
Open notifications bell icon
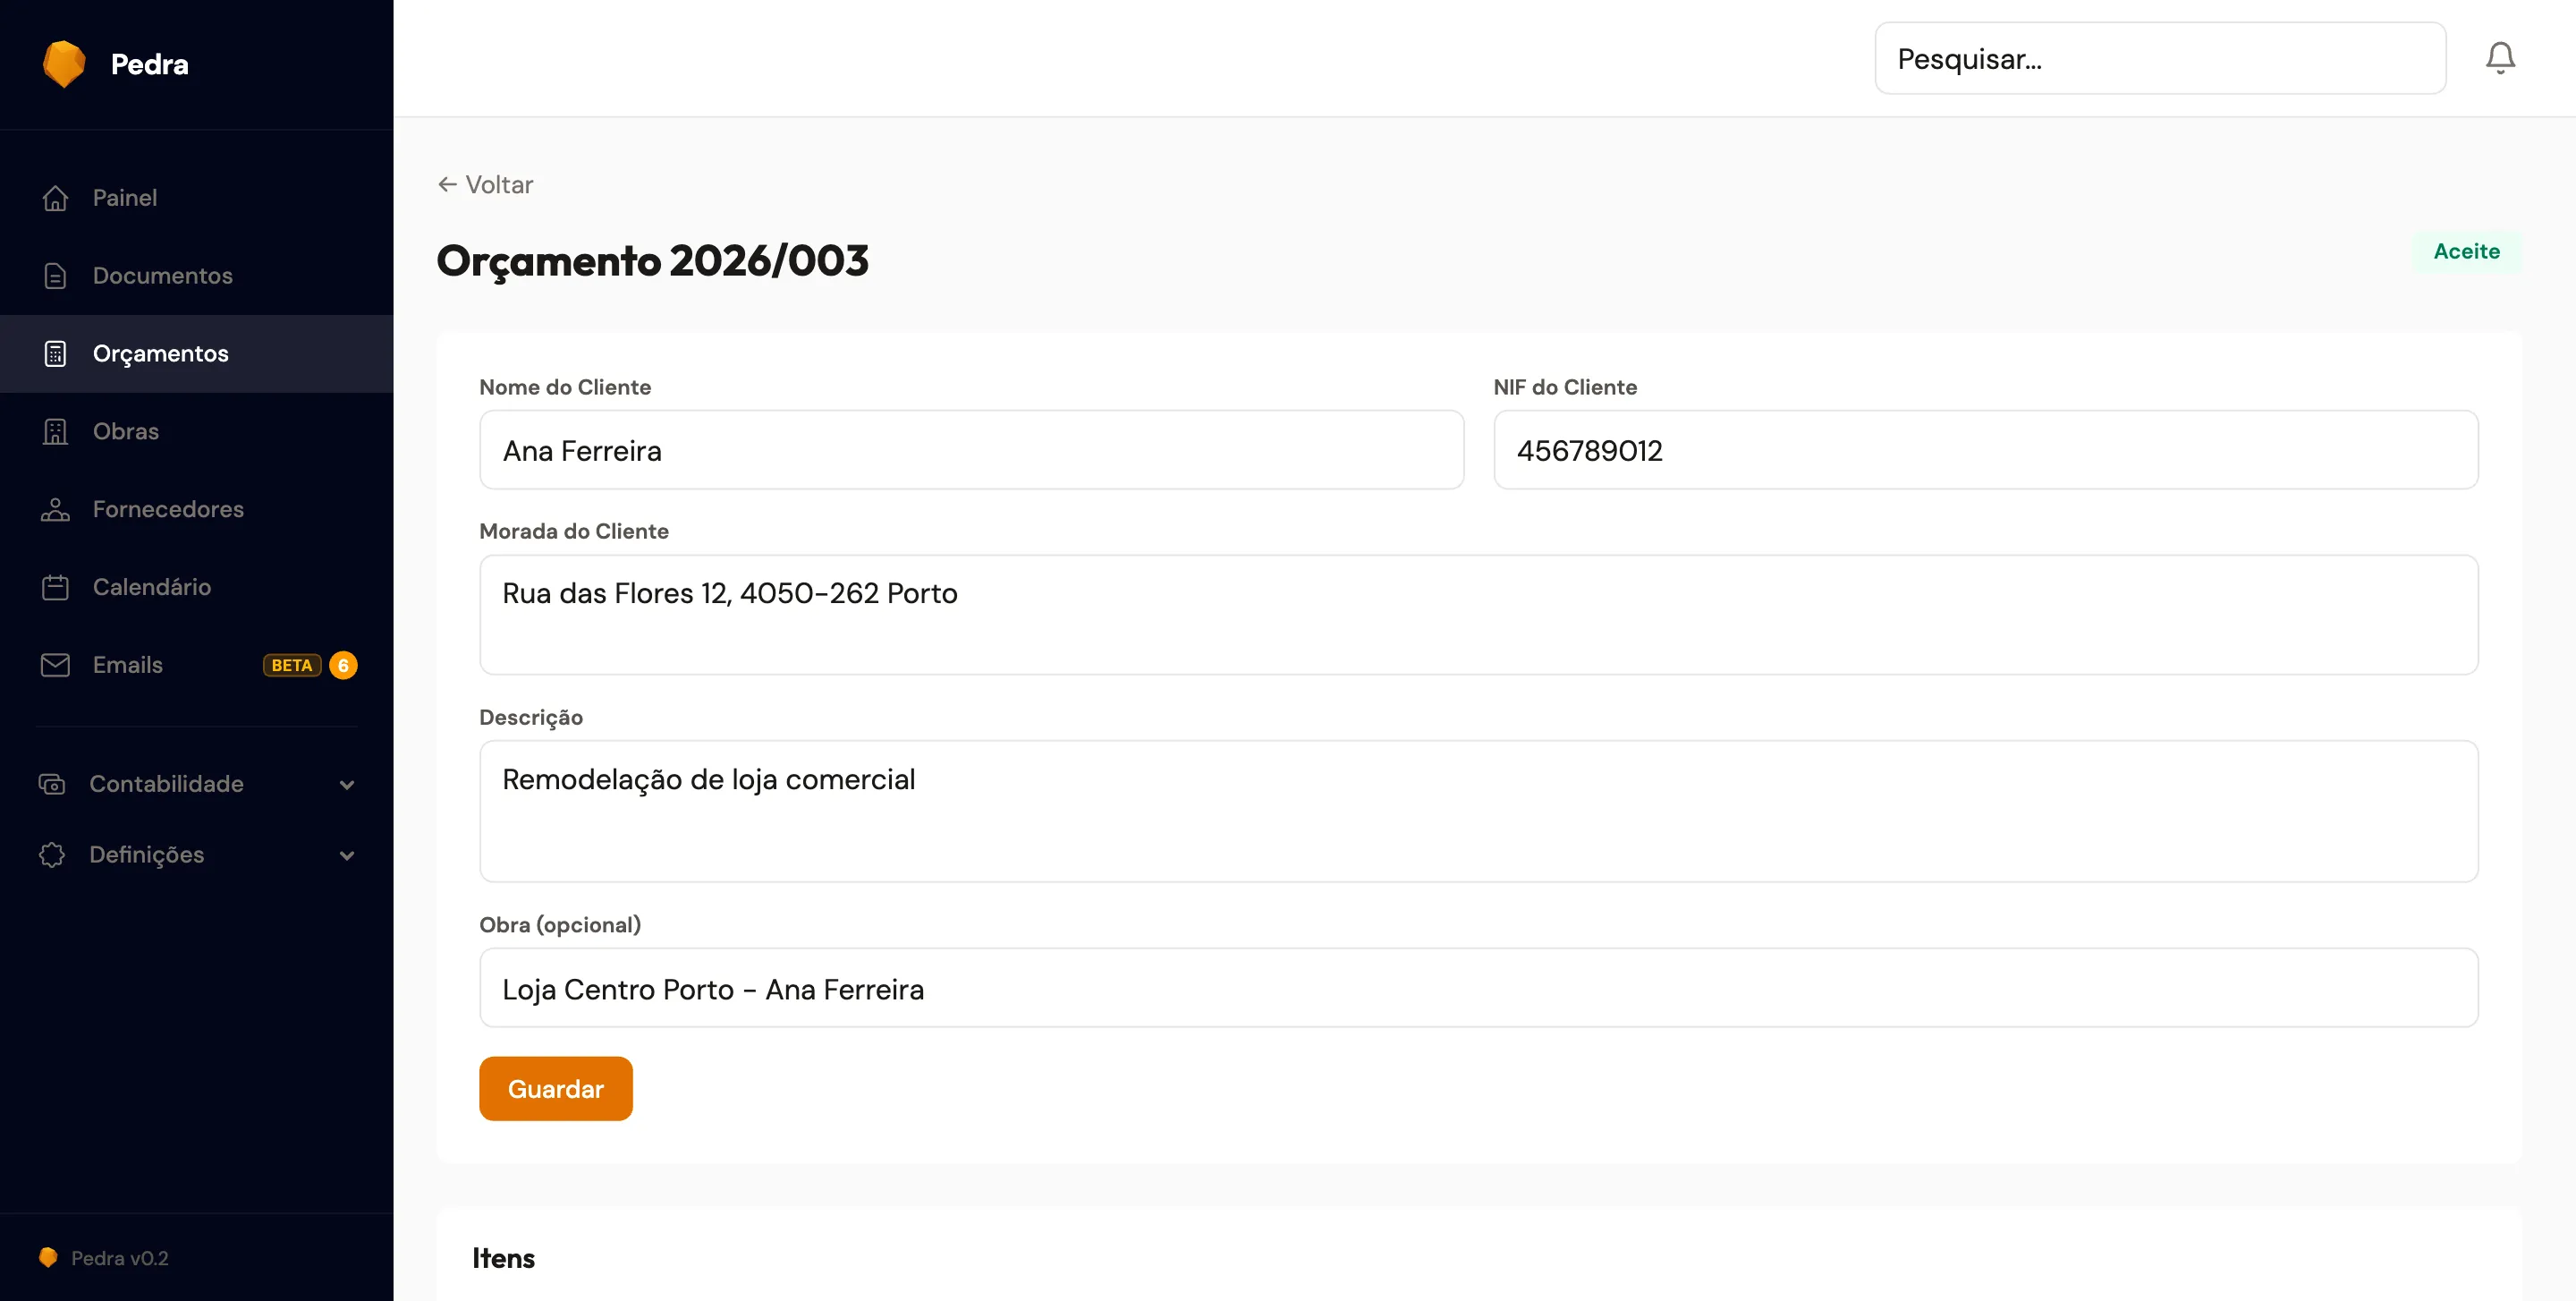coord(2500,58)
